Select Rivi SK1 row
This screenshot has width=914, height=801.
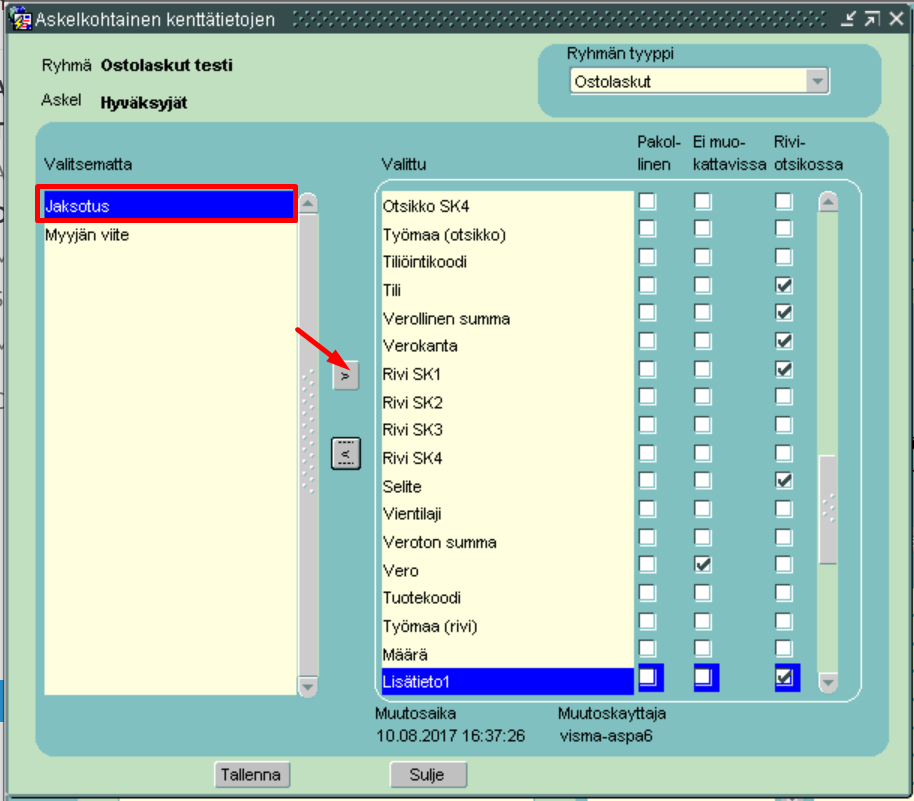point(507,374)
